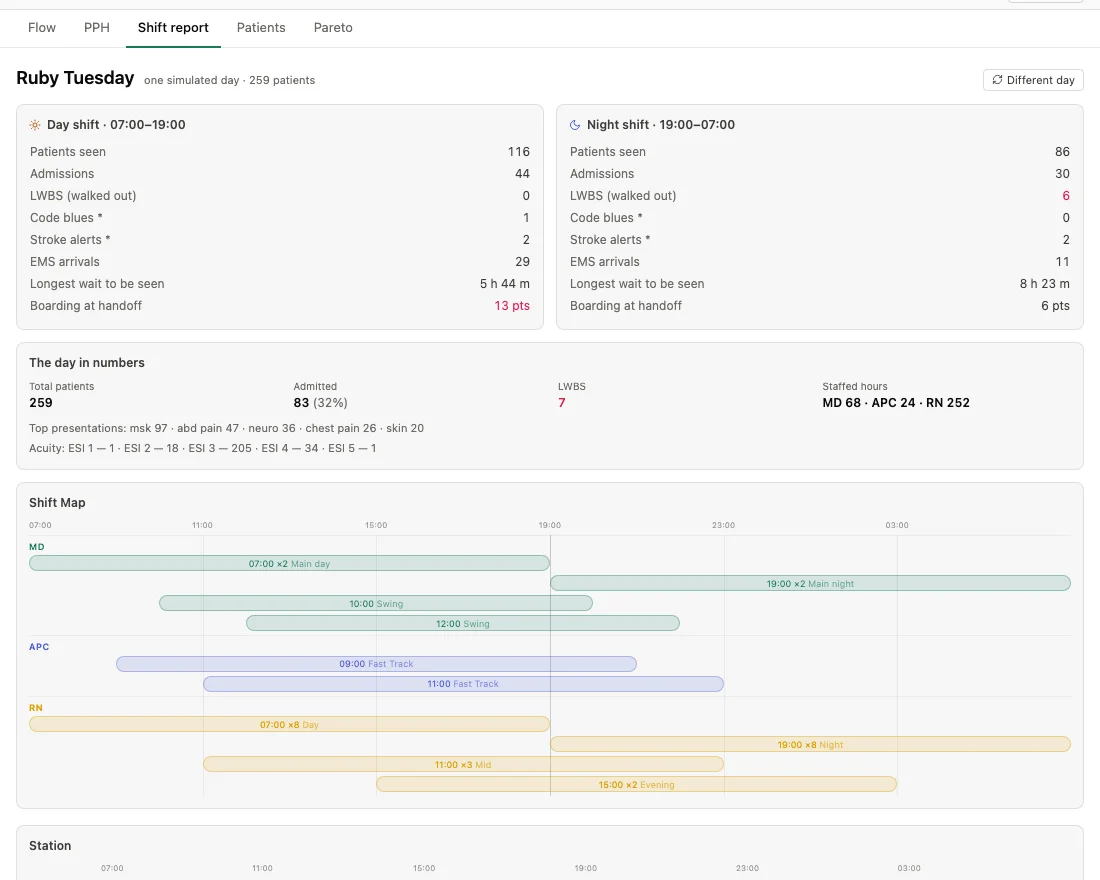
Task: Open the Flow tab
Action: point(41,27)
